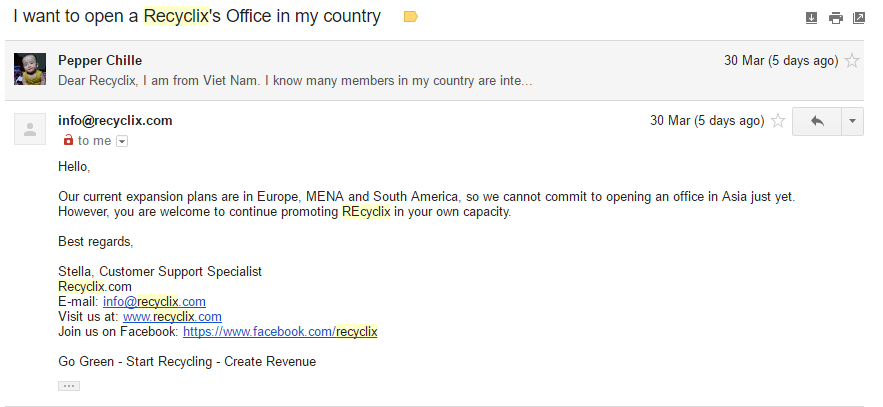Click the red open padlock icon

point(68,141)
